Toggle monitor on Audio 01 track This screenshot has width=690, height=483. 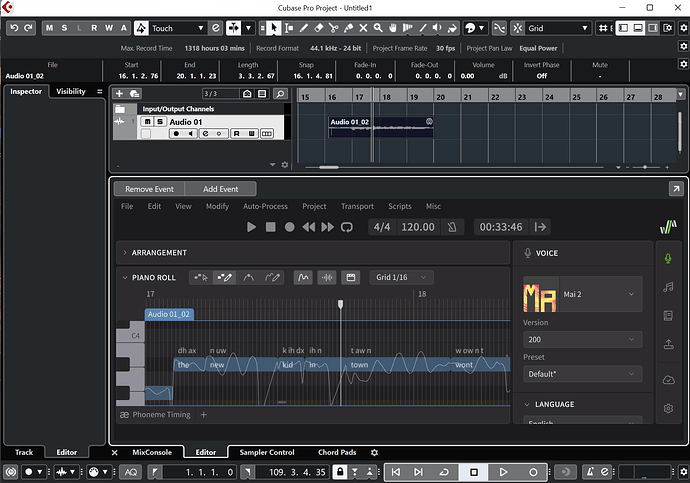[190, 133]
